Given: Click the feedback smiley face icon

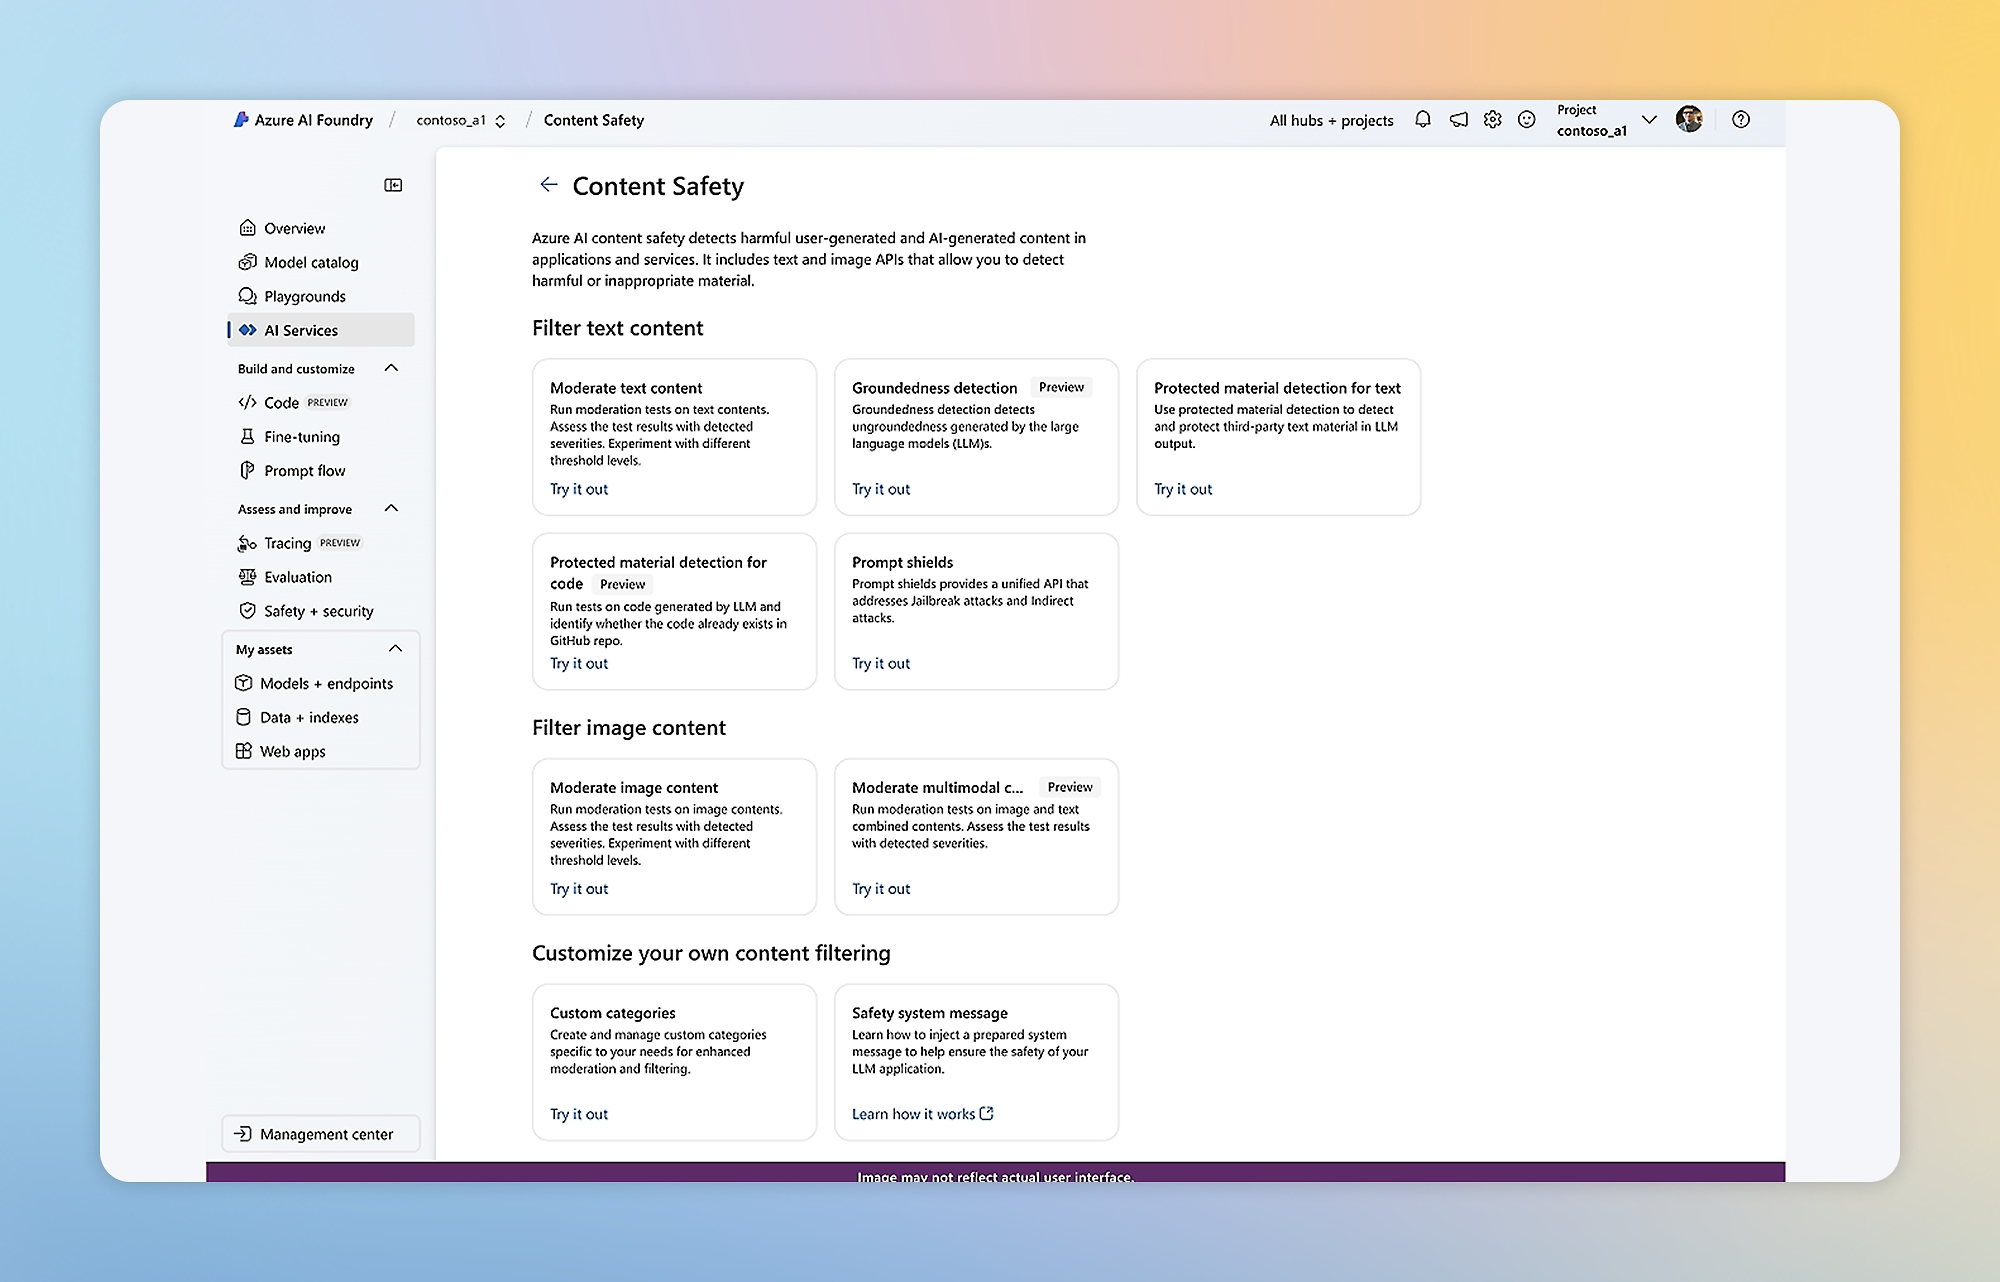Looking at the screenshot, I should 1526,120.
